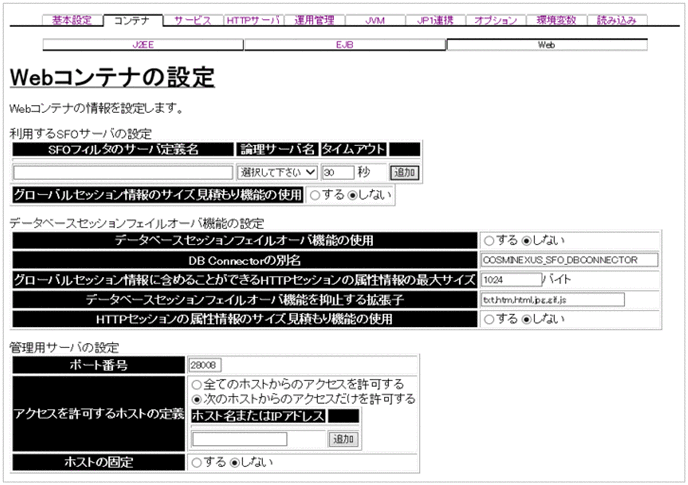
Task: Select the コンテナ tab
Action: 132,21
